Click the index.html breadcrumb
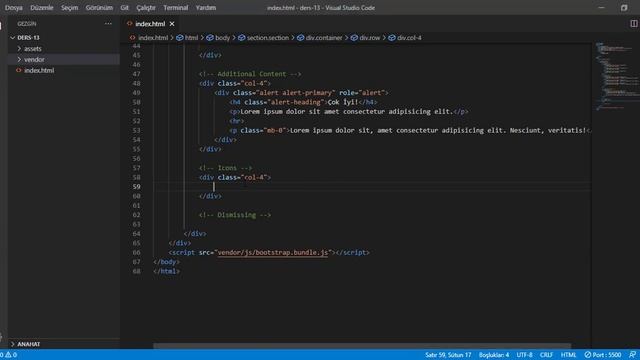This screenshot has height=360, width=640. 153,38
